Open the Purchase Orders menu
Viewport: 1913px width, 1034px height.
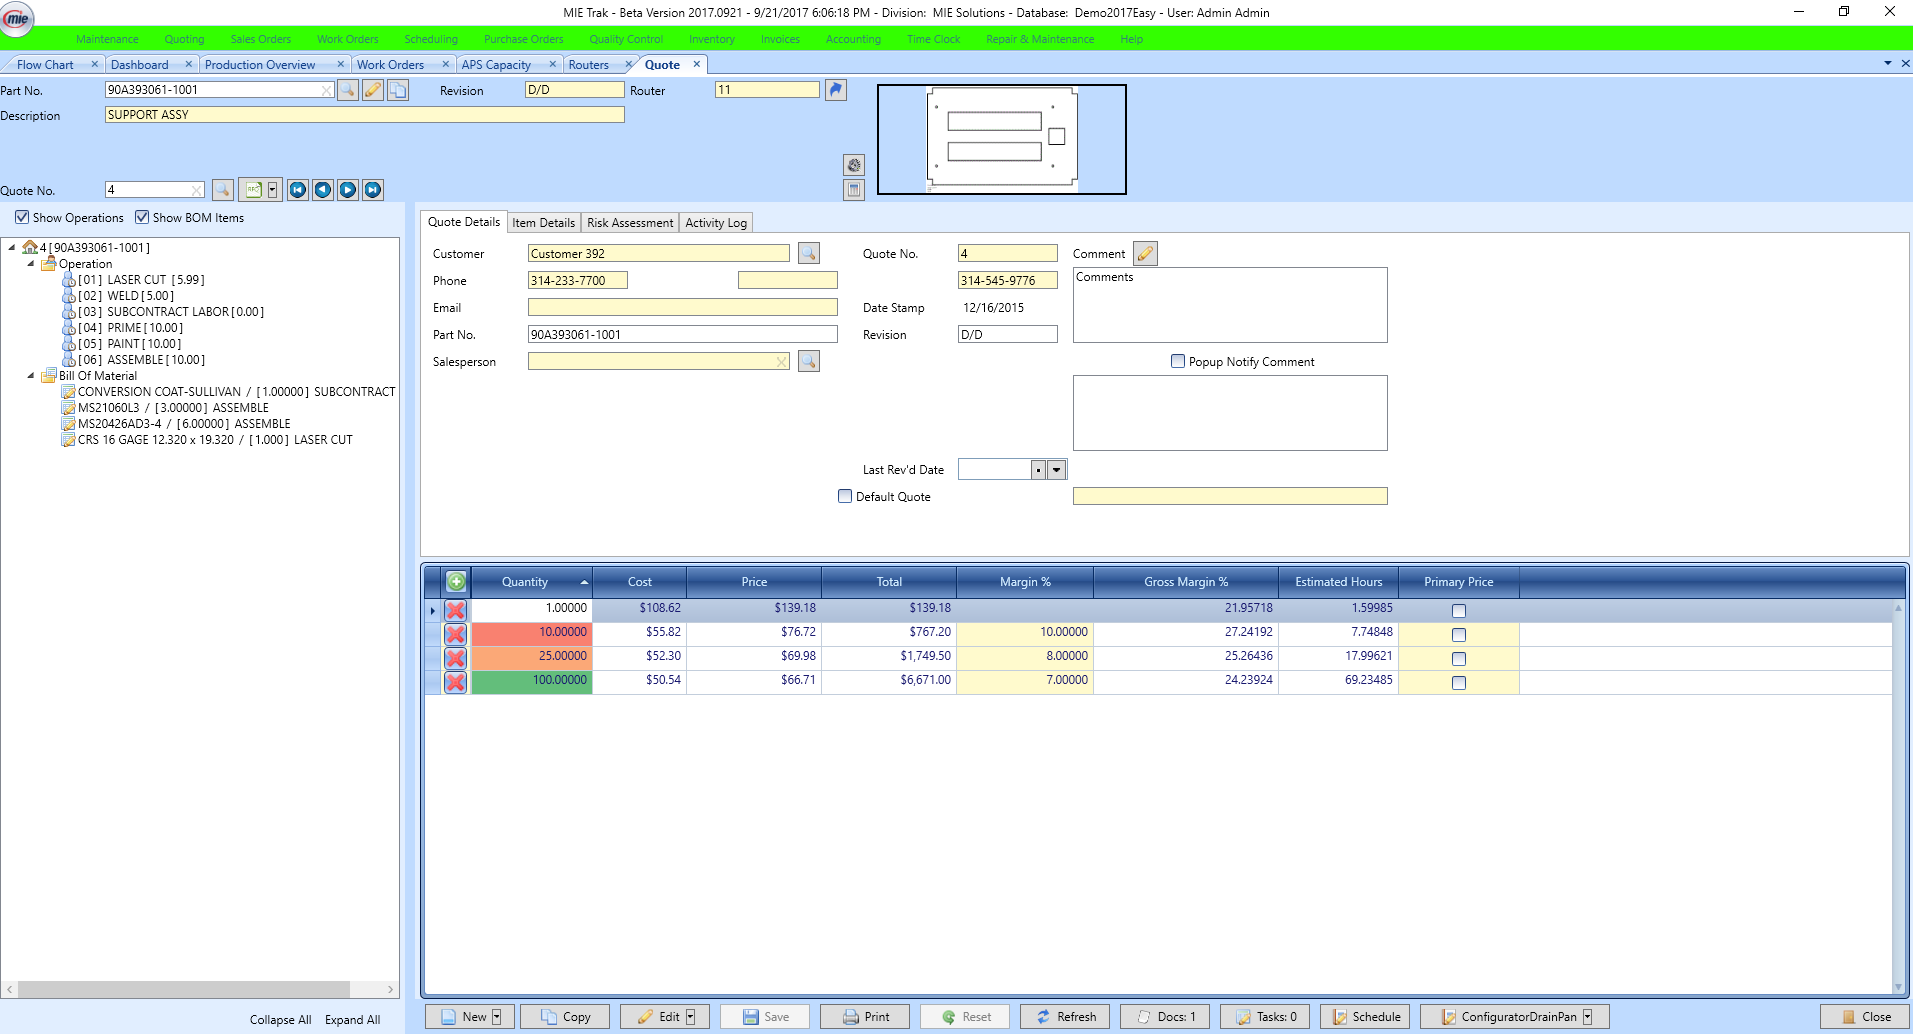(x=523, y=39)
